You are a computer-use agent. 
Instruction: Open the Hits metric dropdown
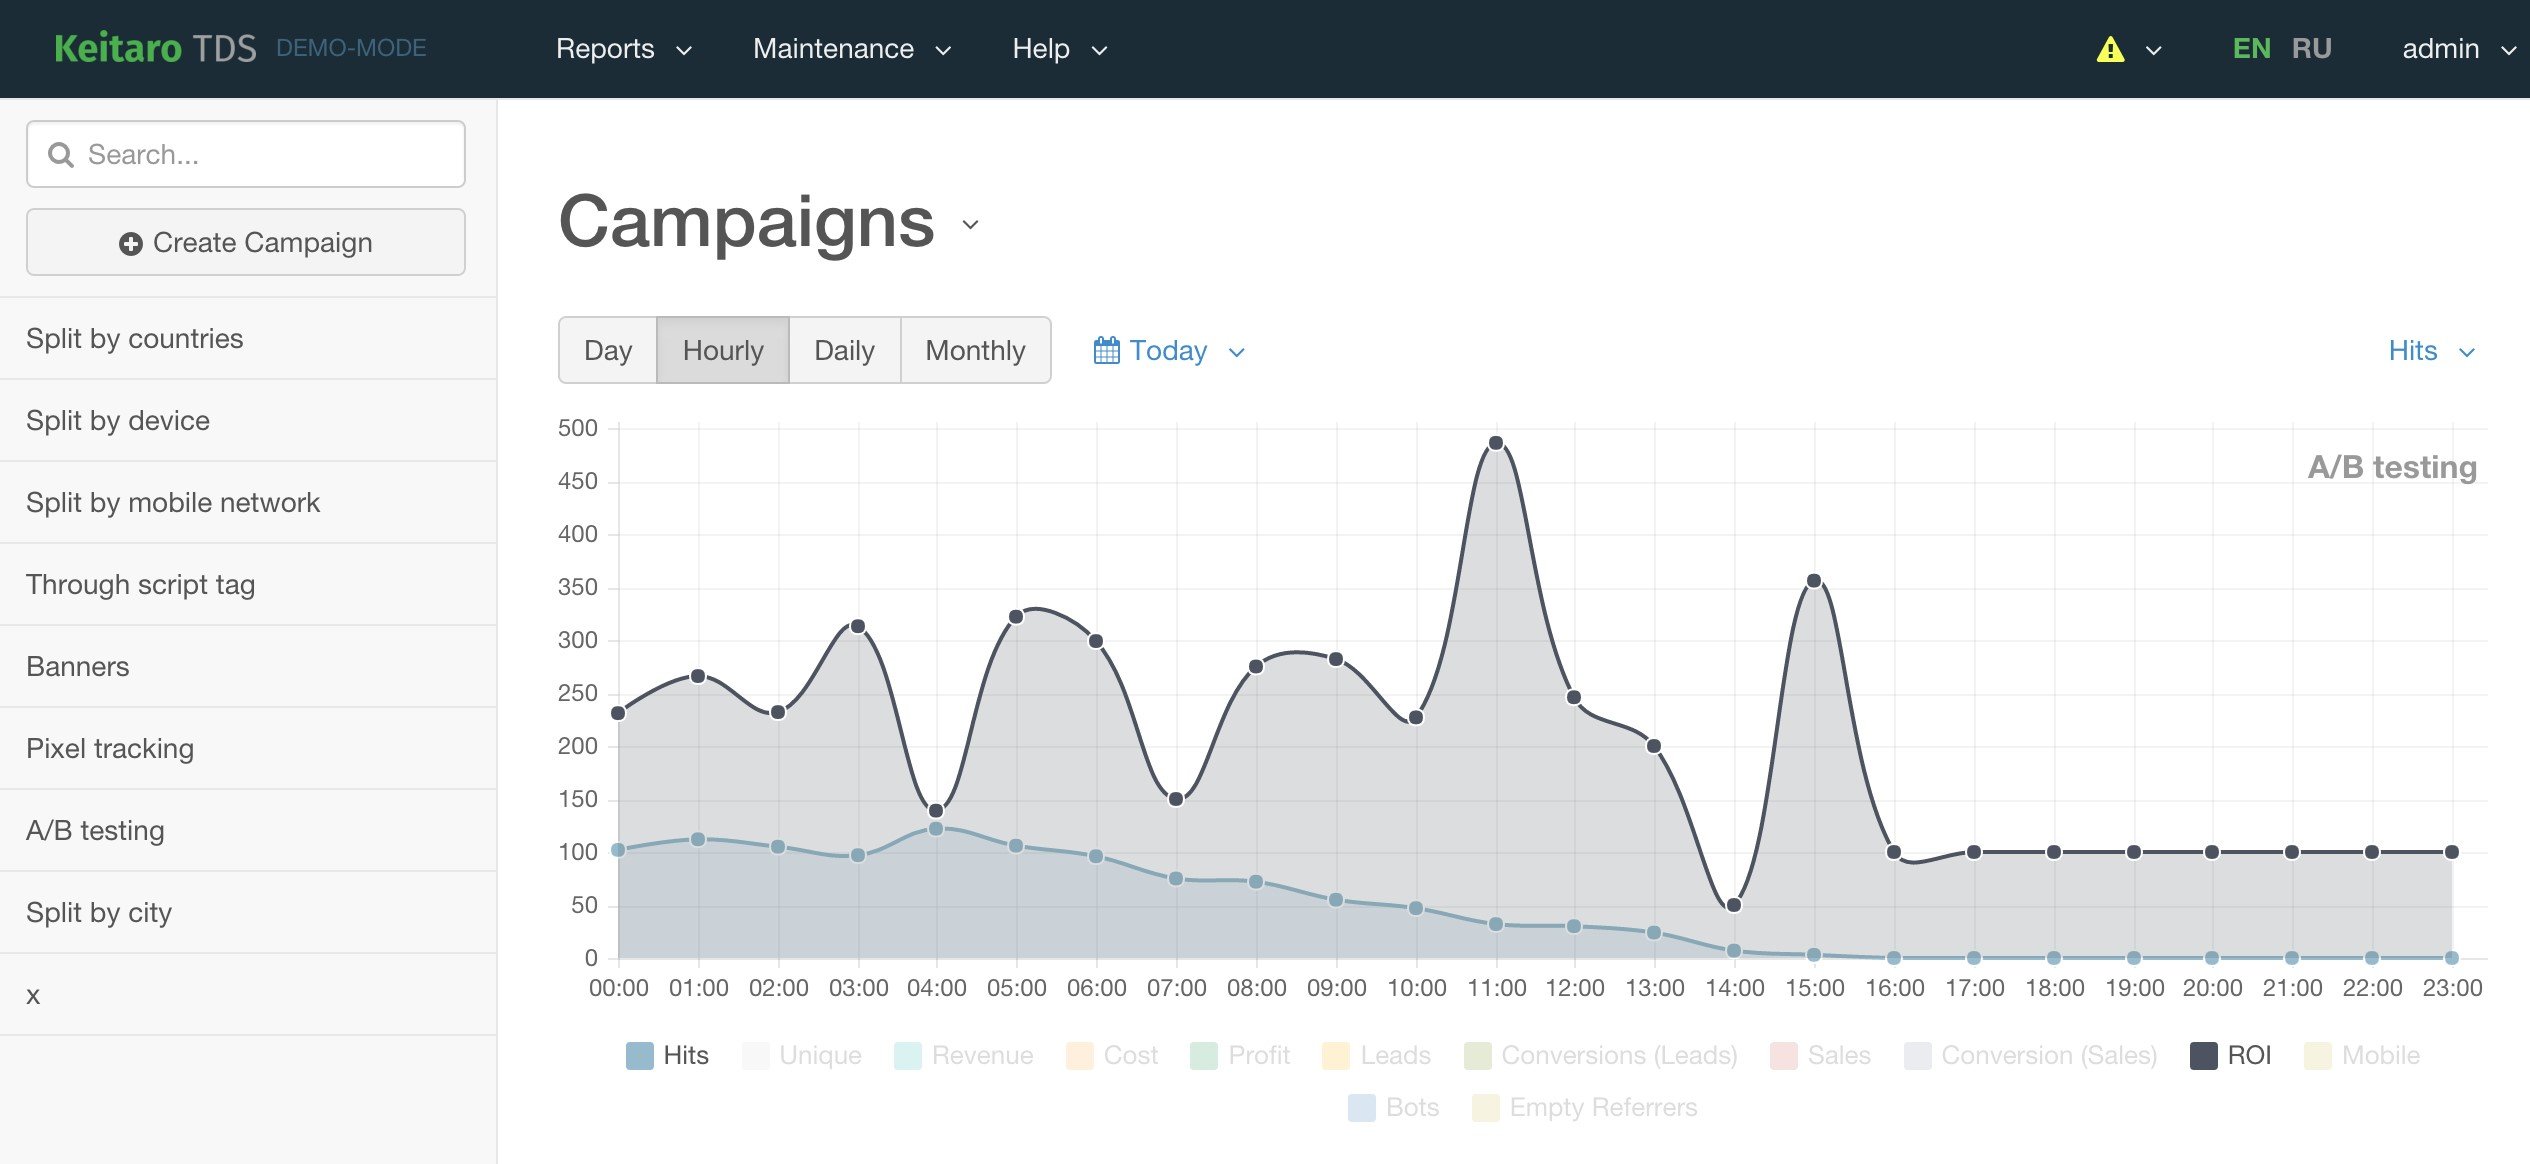[x=2431, y=351]
